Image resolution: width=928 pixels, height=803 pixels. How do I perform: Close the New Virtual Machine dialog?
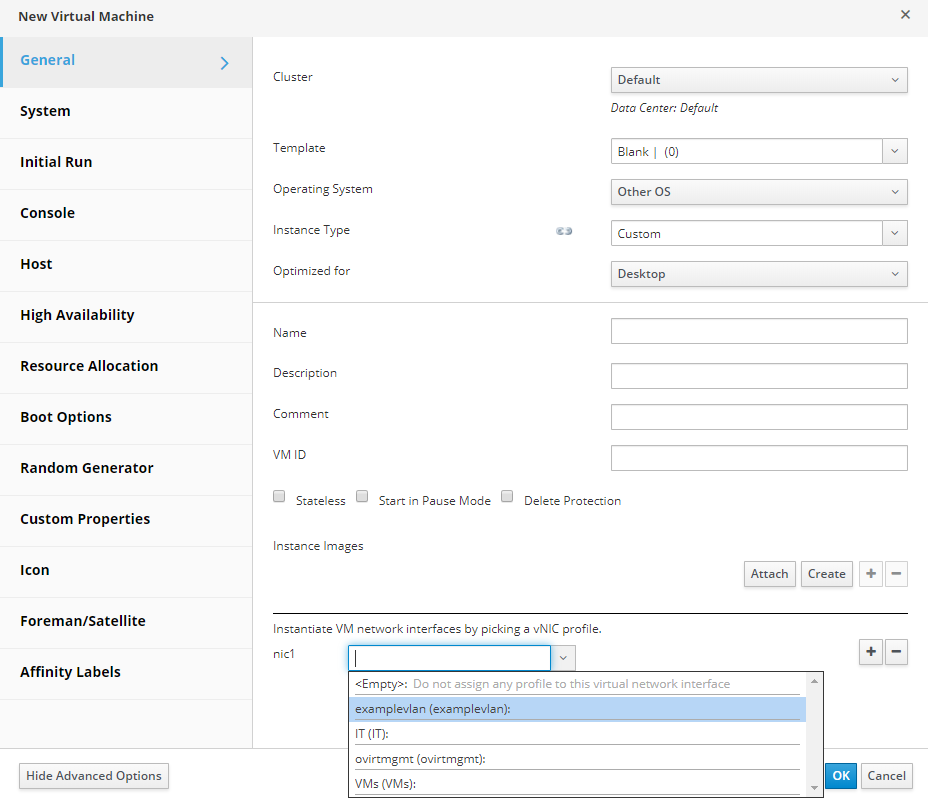pyautogui.click(x=905, y=15)
